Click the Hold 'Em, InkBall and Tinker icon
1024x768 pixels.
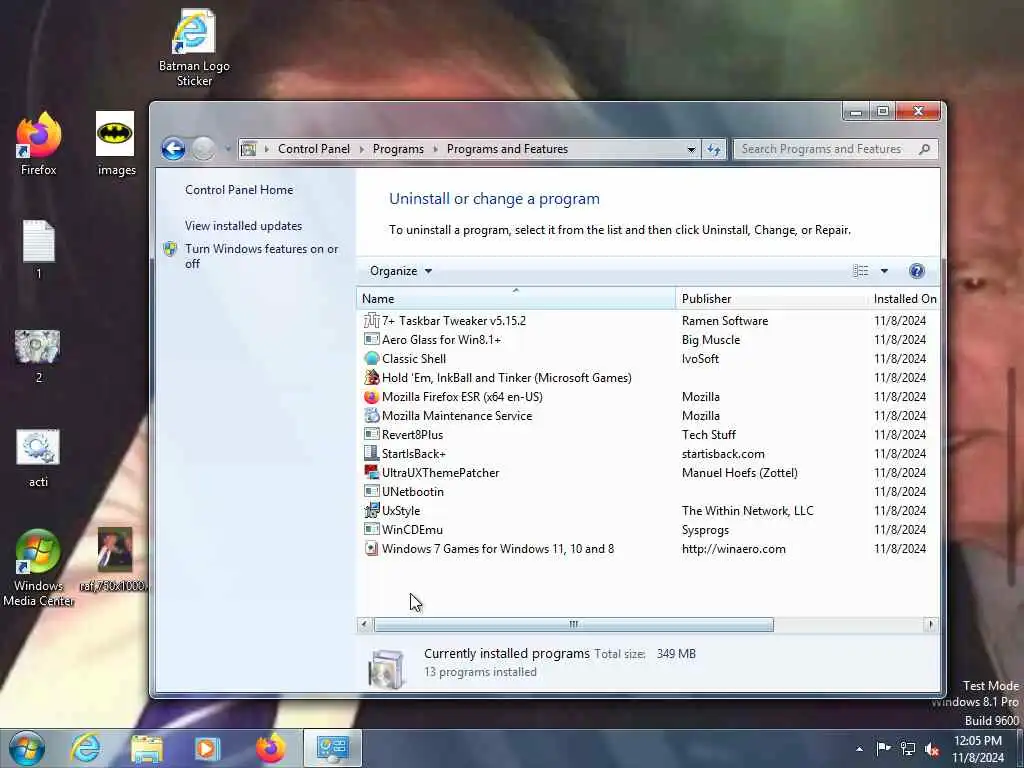pyautogui.click(x=372, y=377)
